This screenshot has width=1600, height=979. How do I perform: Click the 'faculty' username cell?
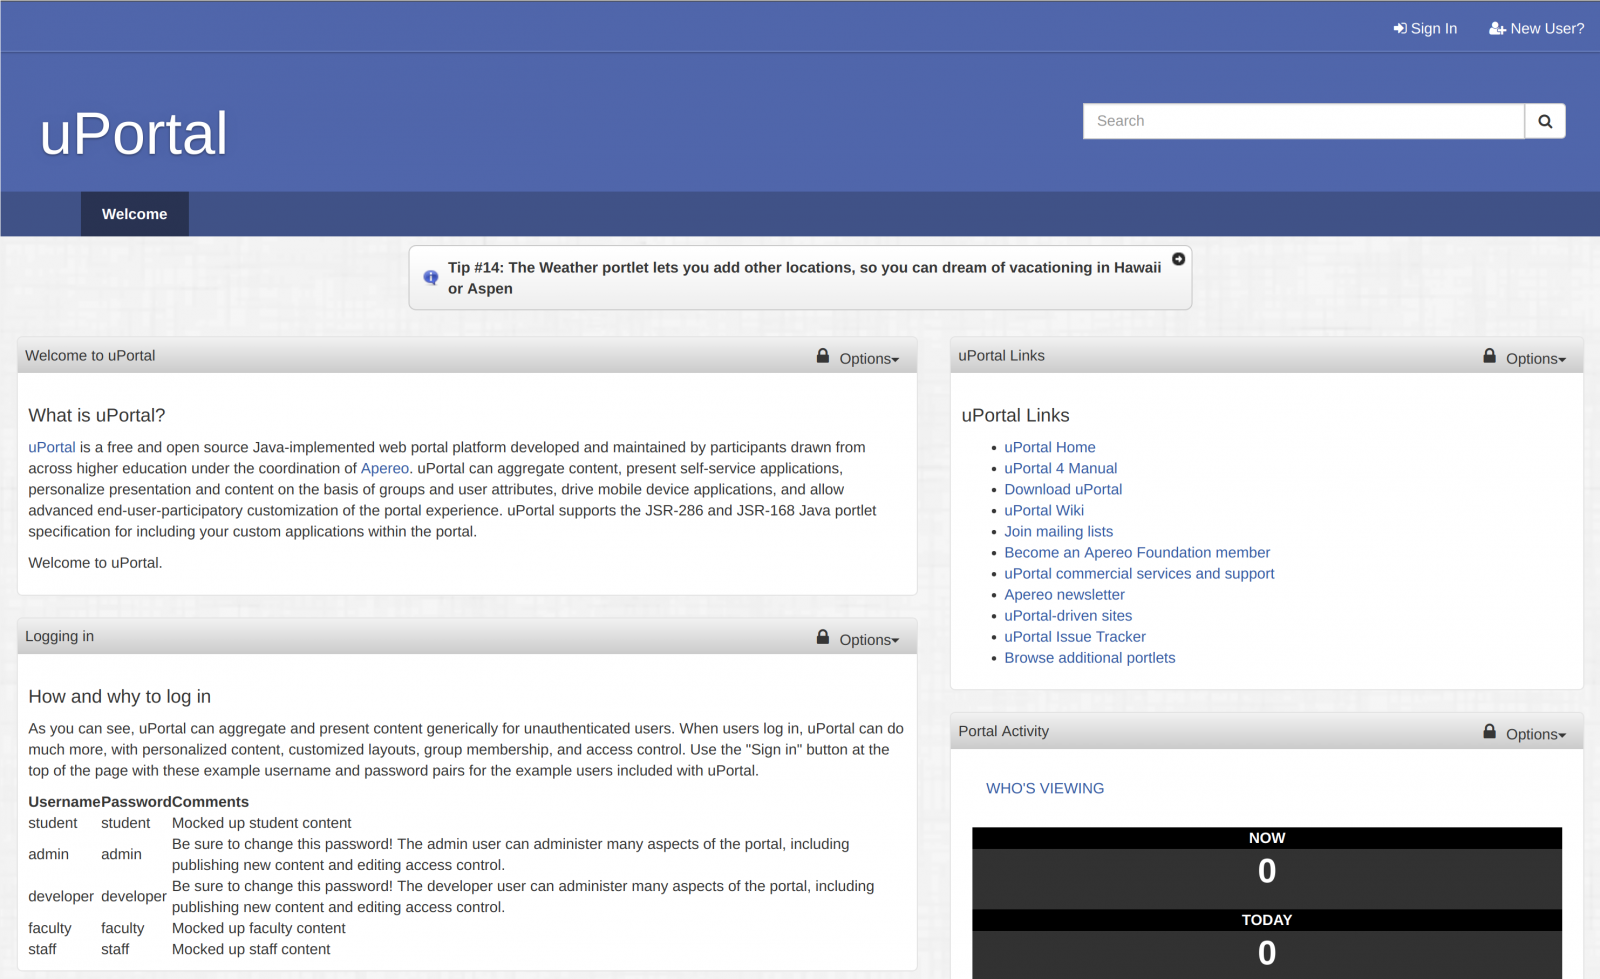pos(50,928)
